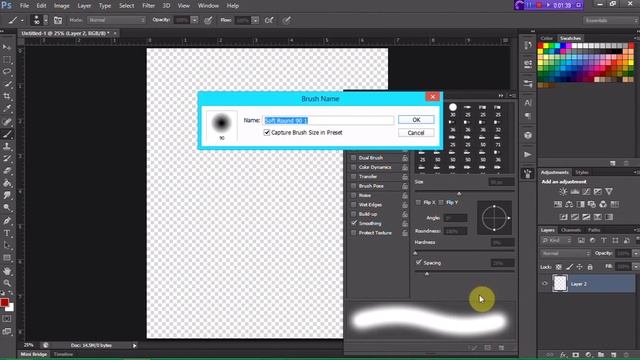This screenshot has height=360, width=640.
Task: Select the Brush tool in toolbox
Action: point(7,134)
